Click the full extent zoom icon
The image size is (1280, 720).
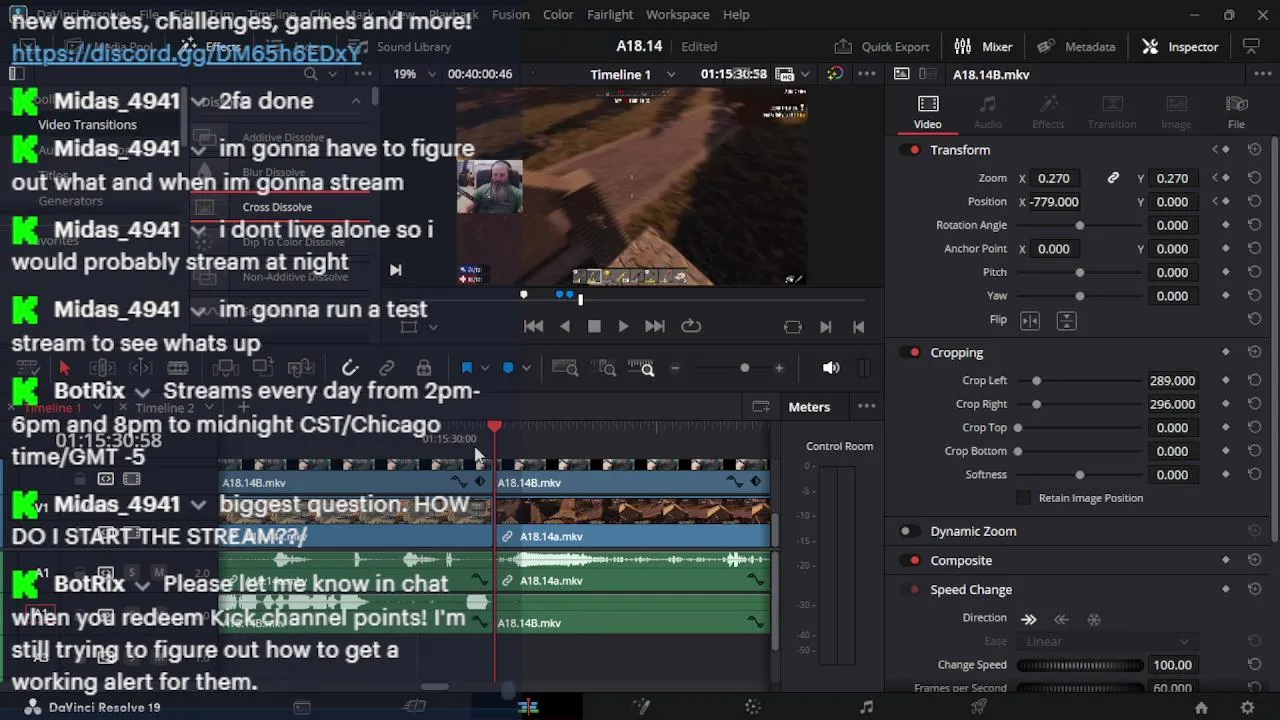tap(565, 368)
